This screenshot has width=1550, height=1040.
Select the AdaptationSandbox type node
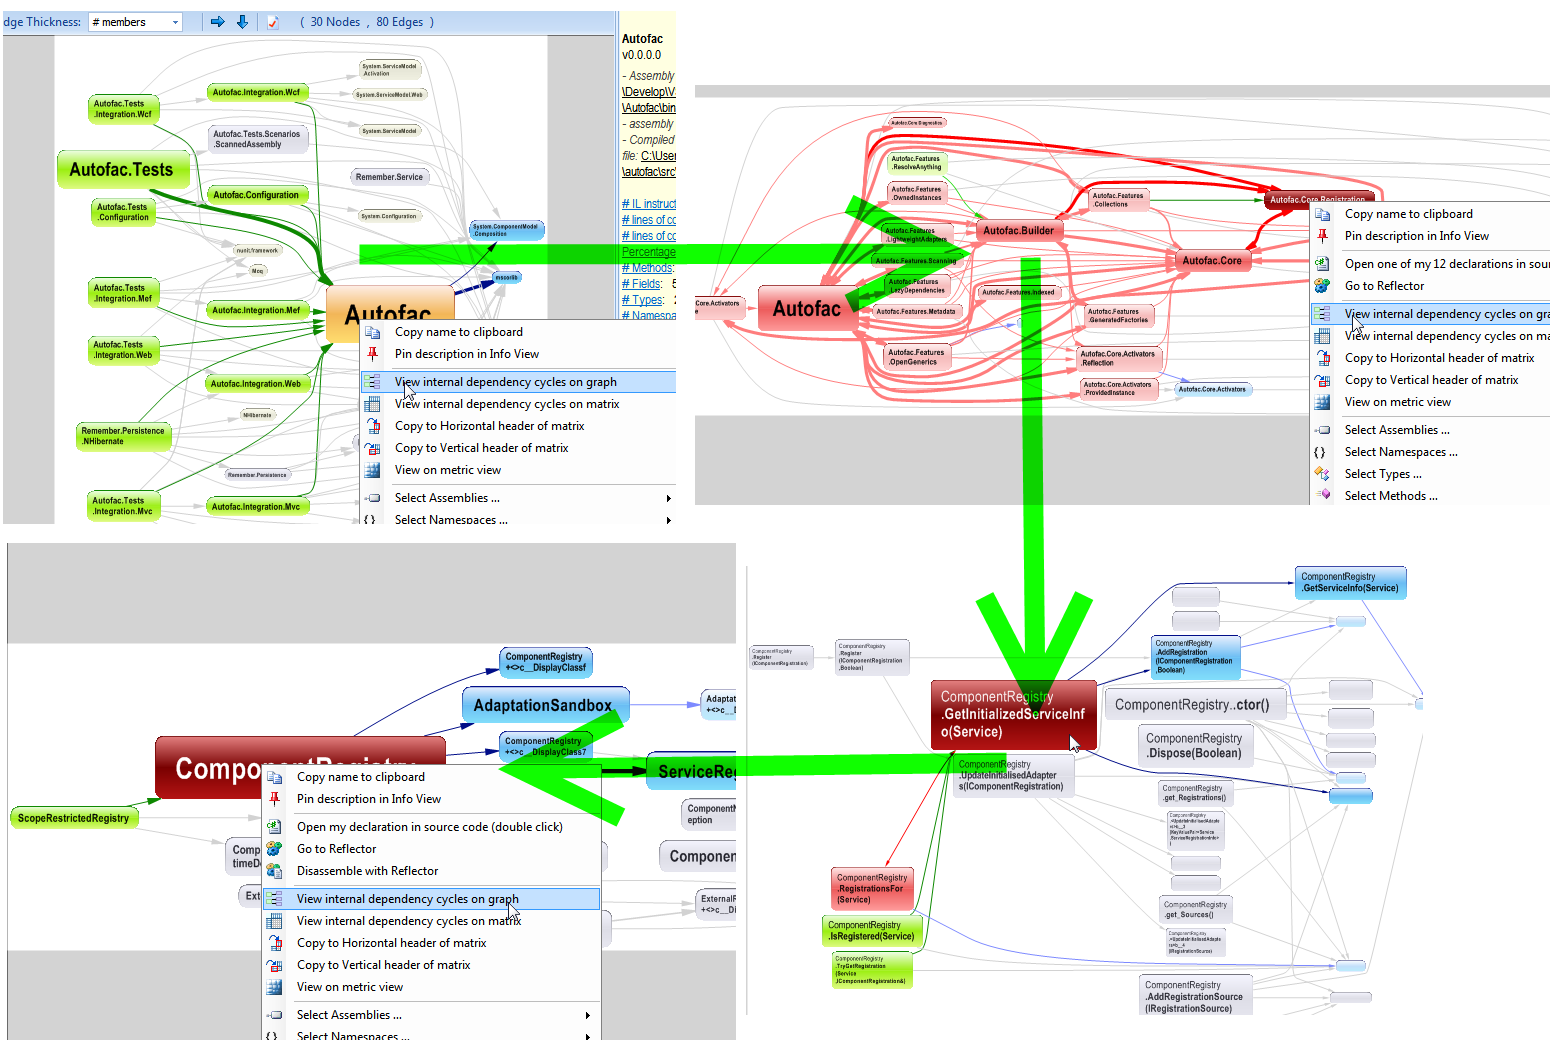pyautogui.click(x=545, y=705)
